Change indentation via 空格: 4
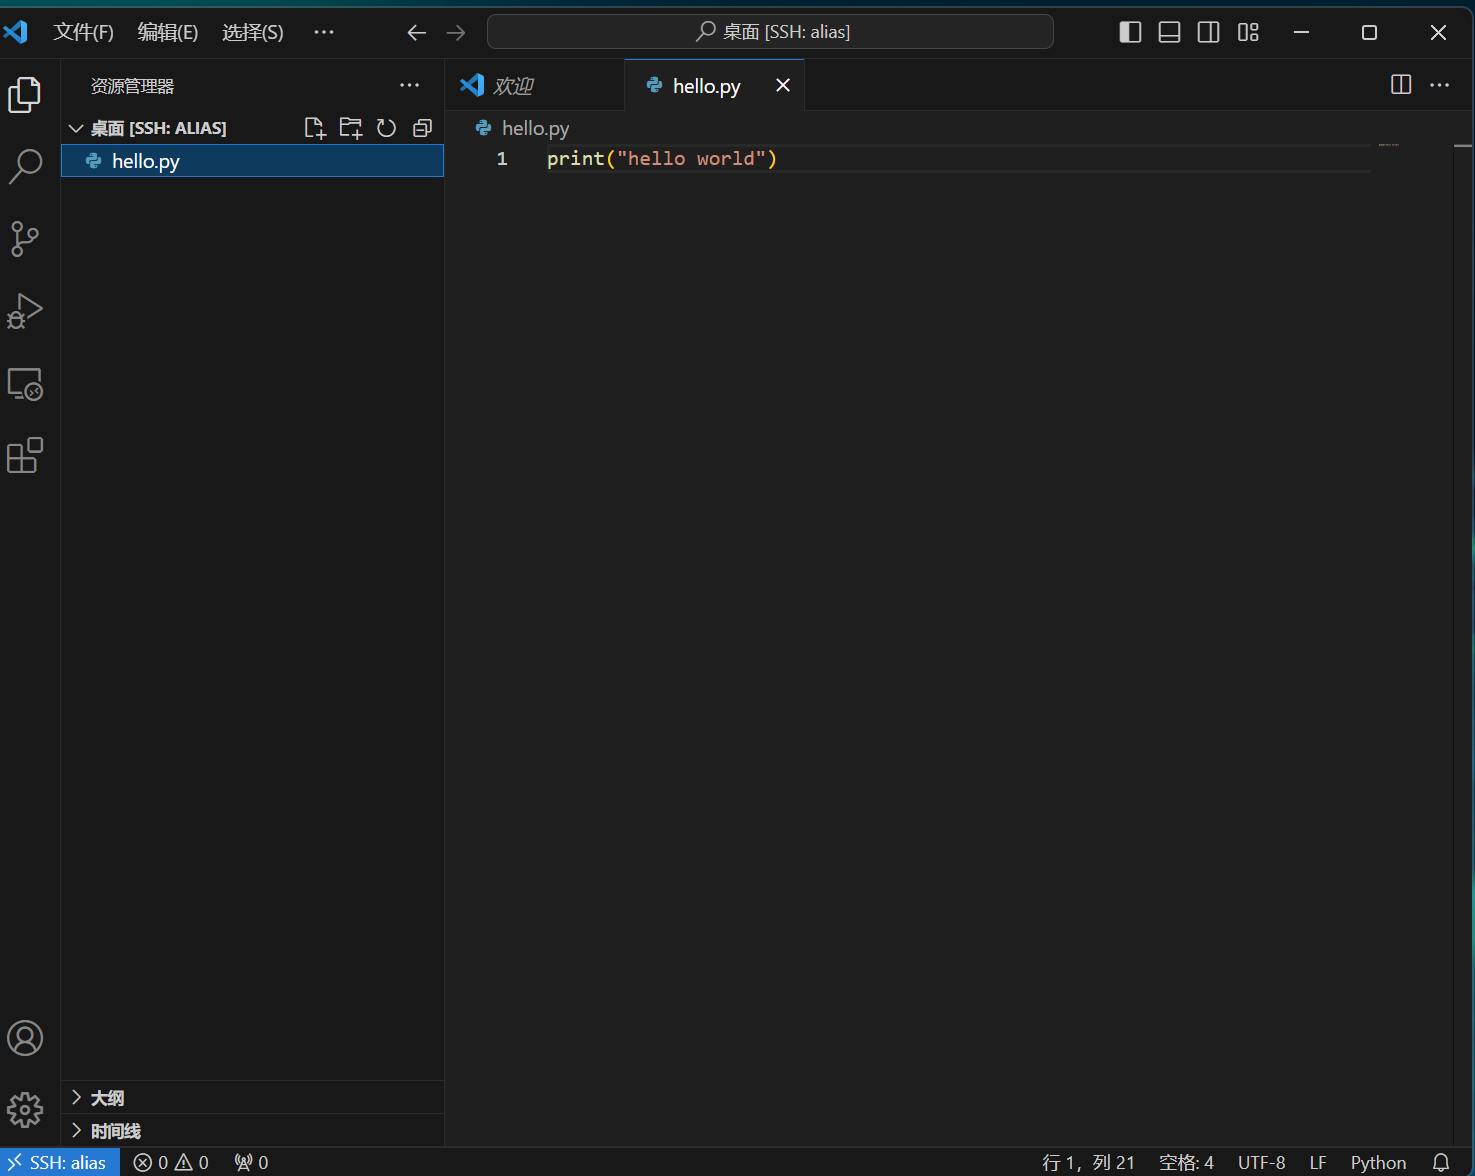The image size is (1475, 1176). pyautogui.click(x=1186, y=1162)
